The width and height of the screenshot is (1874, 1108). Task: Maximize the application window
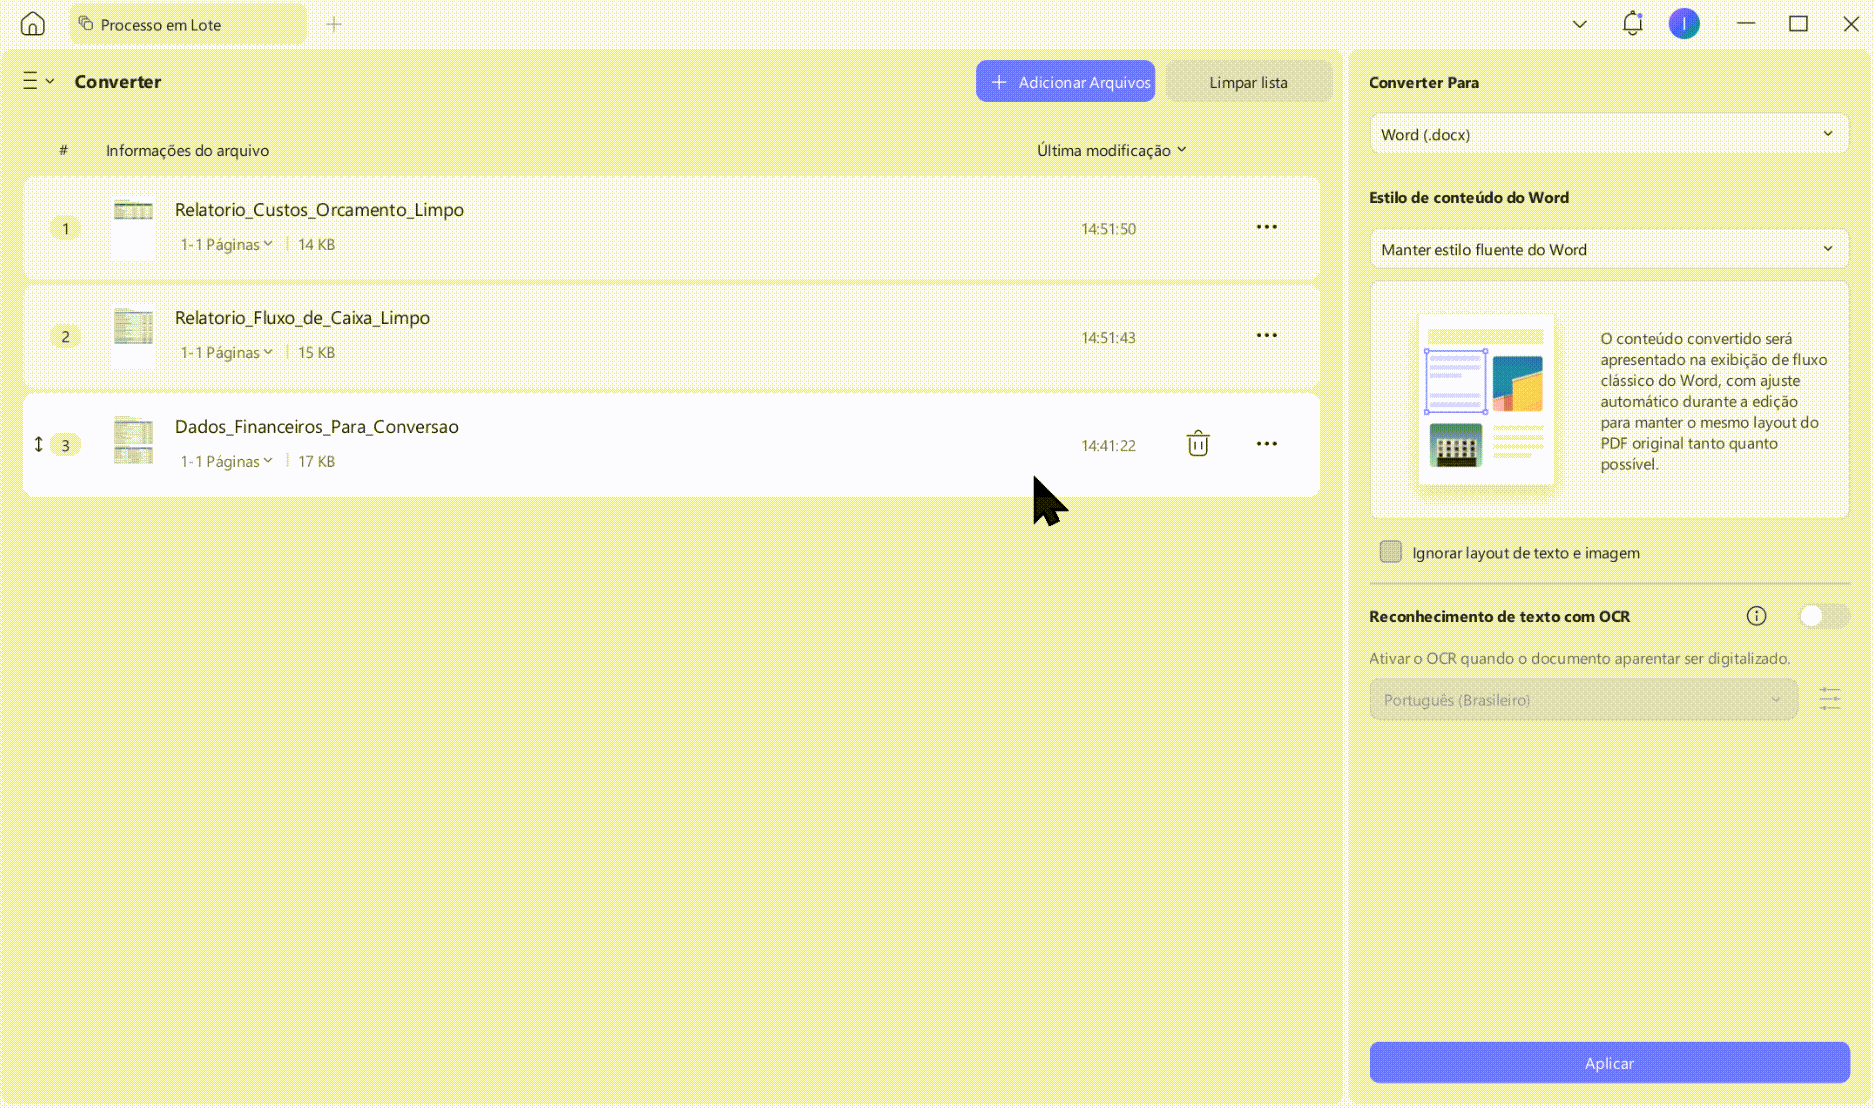(1798, 23)
